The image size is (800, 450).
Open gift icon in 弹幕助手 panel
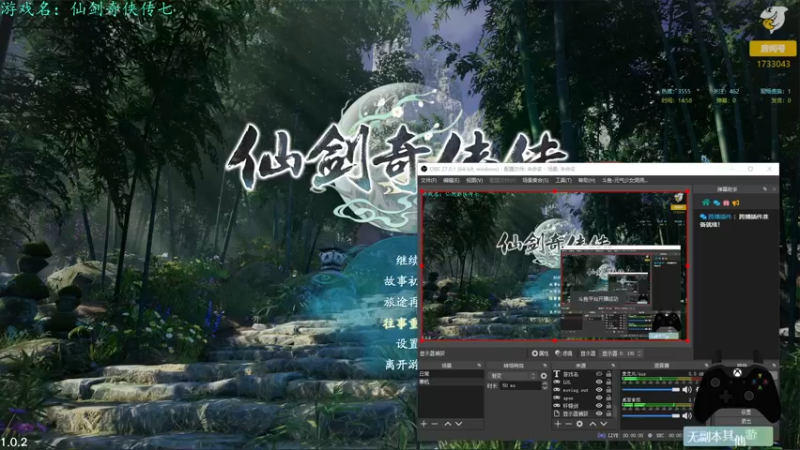[726, 203]
